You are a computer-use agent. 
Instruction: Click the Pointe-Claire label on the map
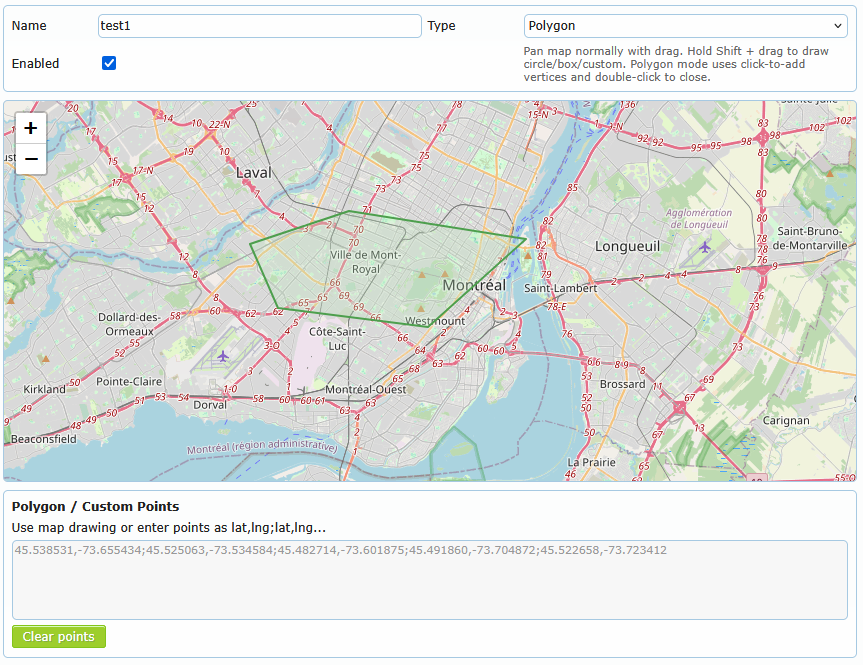coord(129,381)
